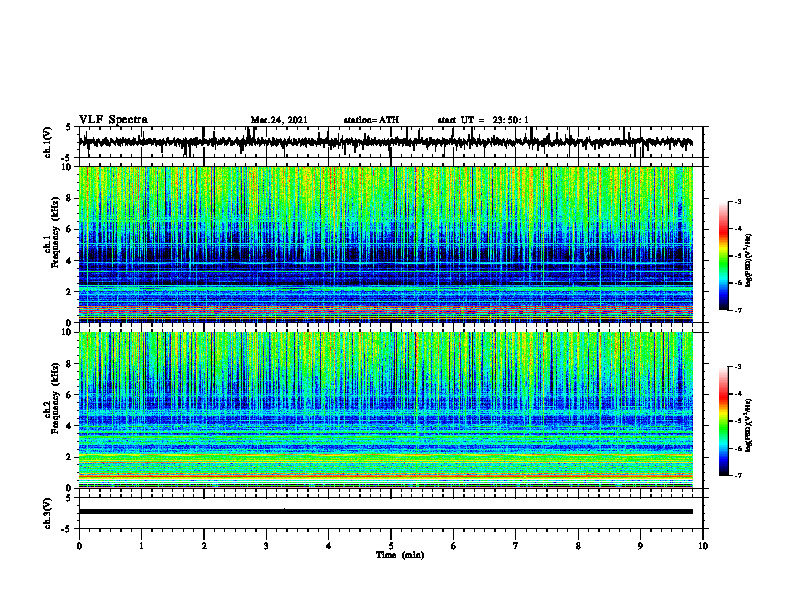Click time axis tick label '4'
The width and height of the screenshot is (792, 612).
point(329,546)
